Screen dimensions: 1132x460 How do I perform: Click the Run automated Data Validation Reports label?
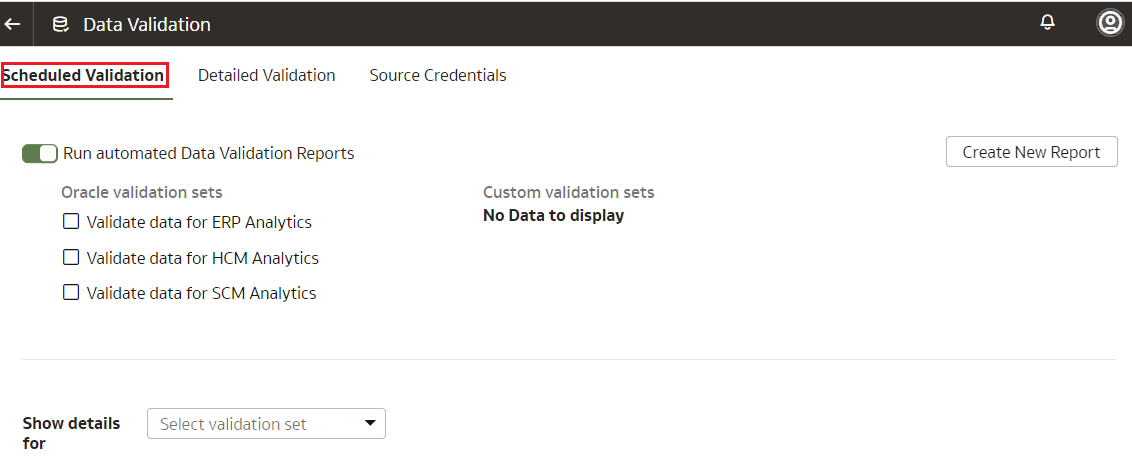(208, 153)
